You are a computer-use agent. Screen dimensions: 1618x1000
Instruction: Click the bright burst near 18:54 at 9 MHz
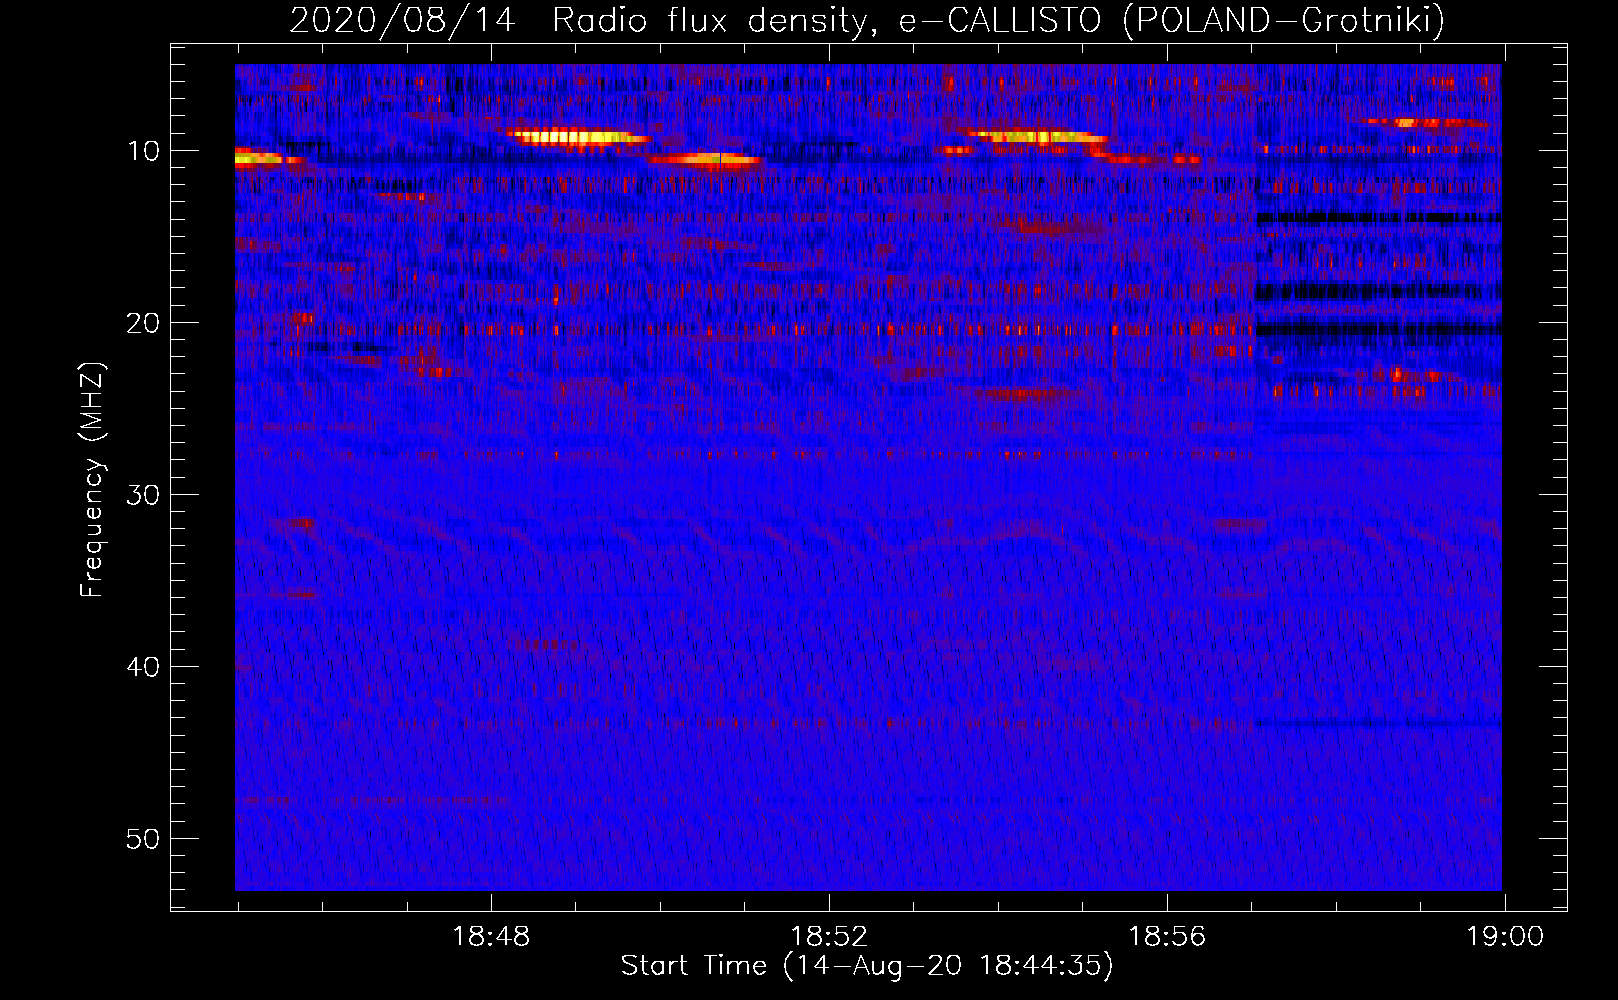[1040, 137]
